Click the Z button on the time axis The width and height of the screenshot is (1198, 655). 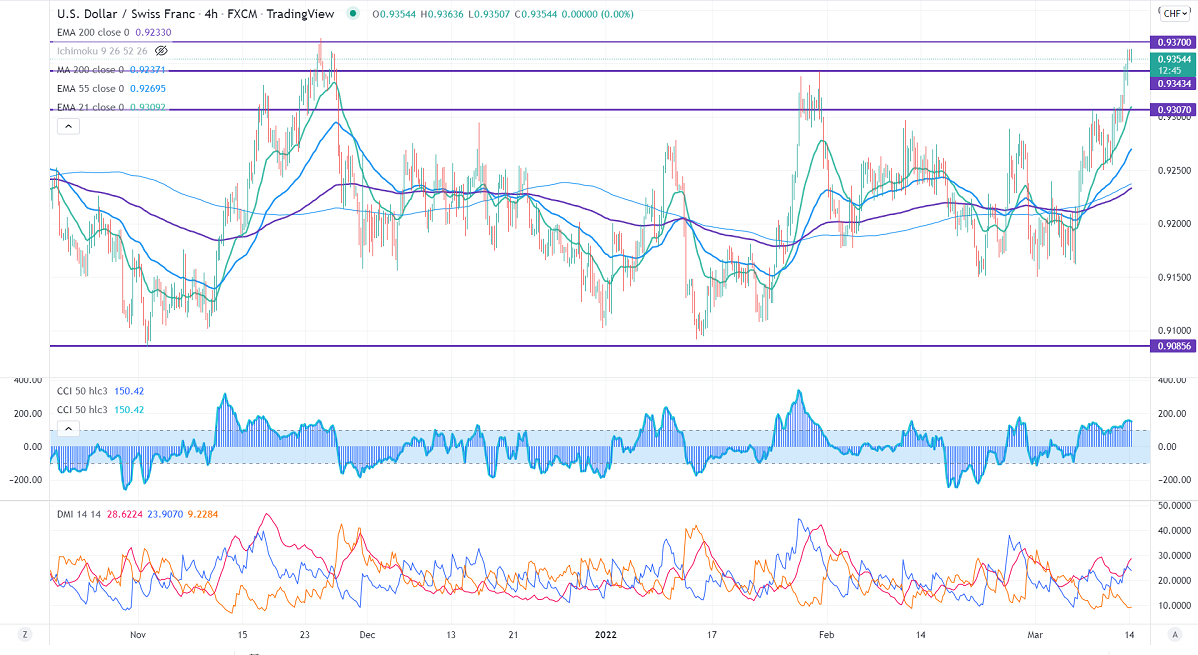(x=23, y=634)
